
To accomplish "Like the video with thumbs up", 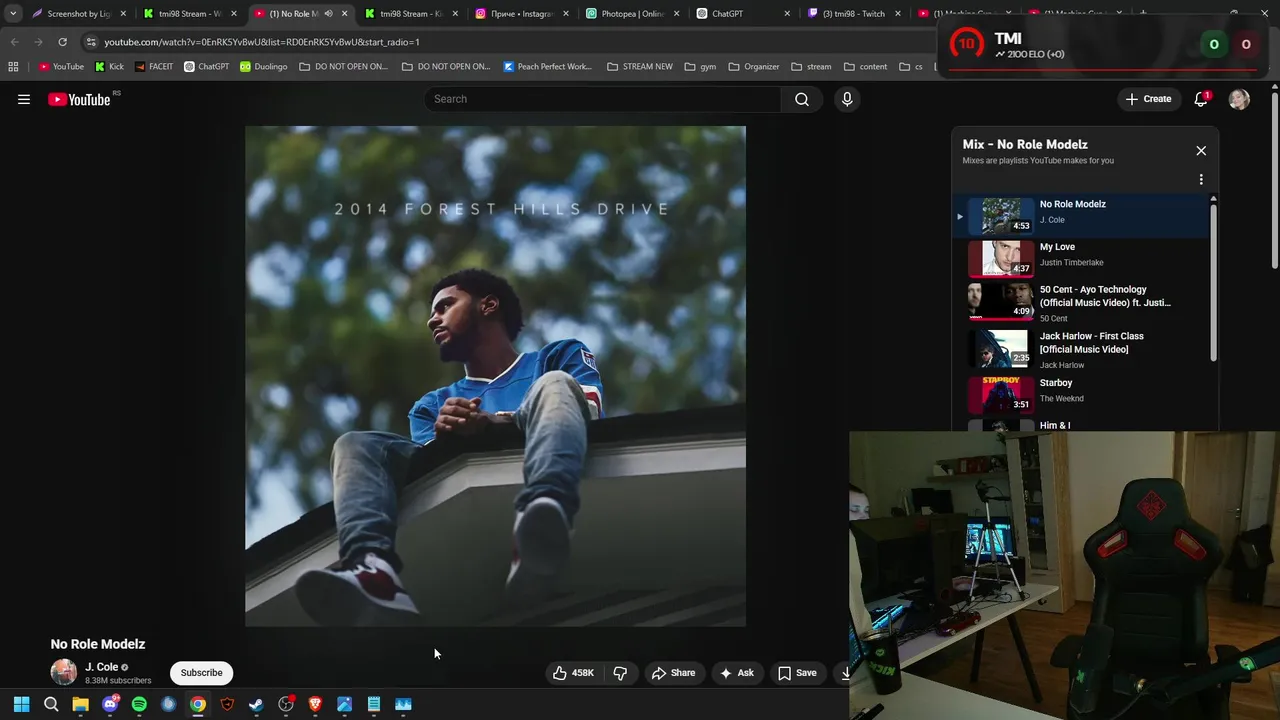I will click(573, 673).
